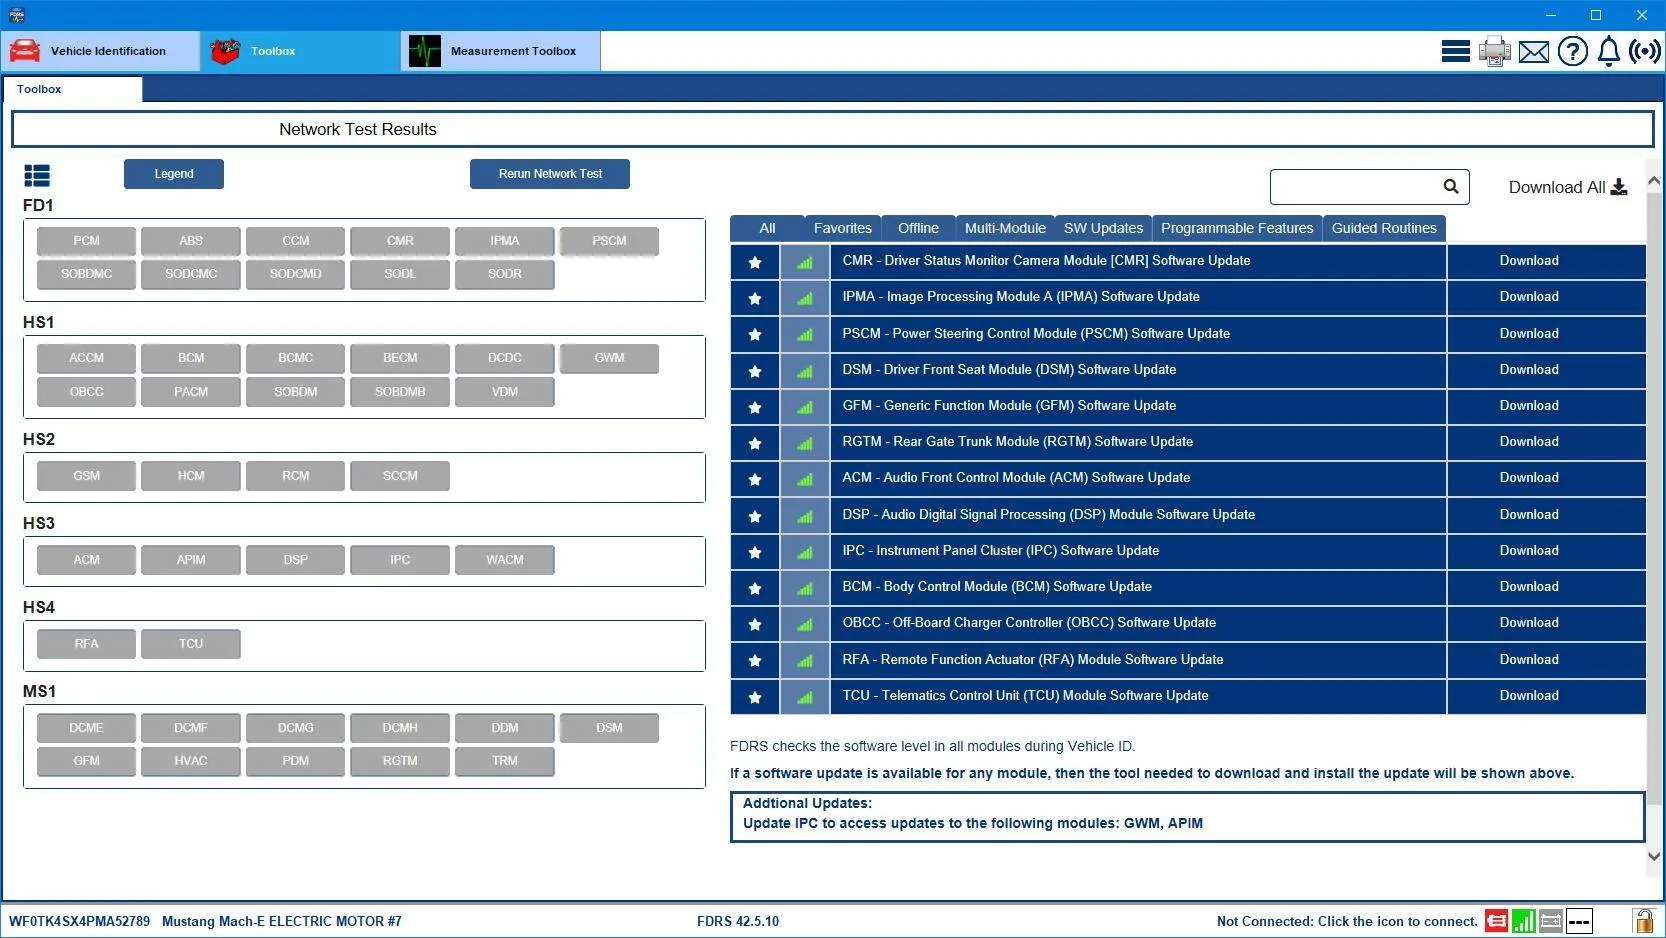Click the gray battery icon in the status bar
Viewport: 1666px width, 938px height.
[1551, 921]
